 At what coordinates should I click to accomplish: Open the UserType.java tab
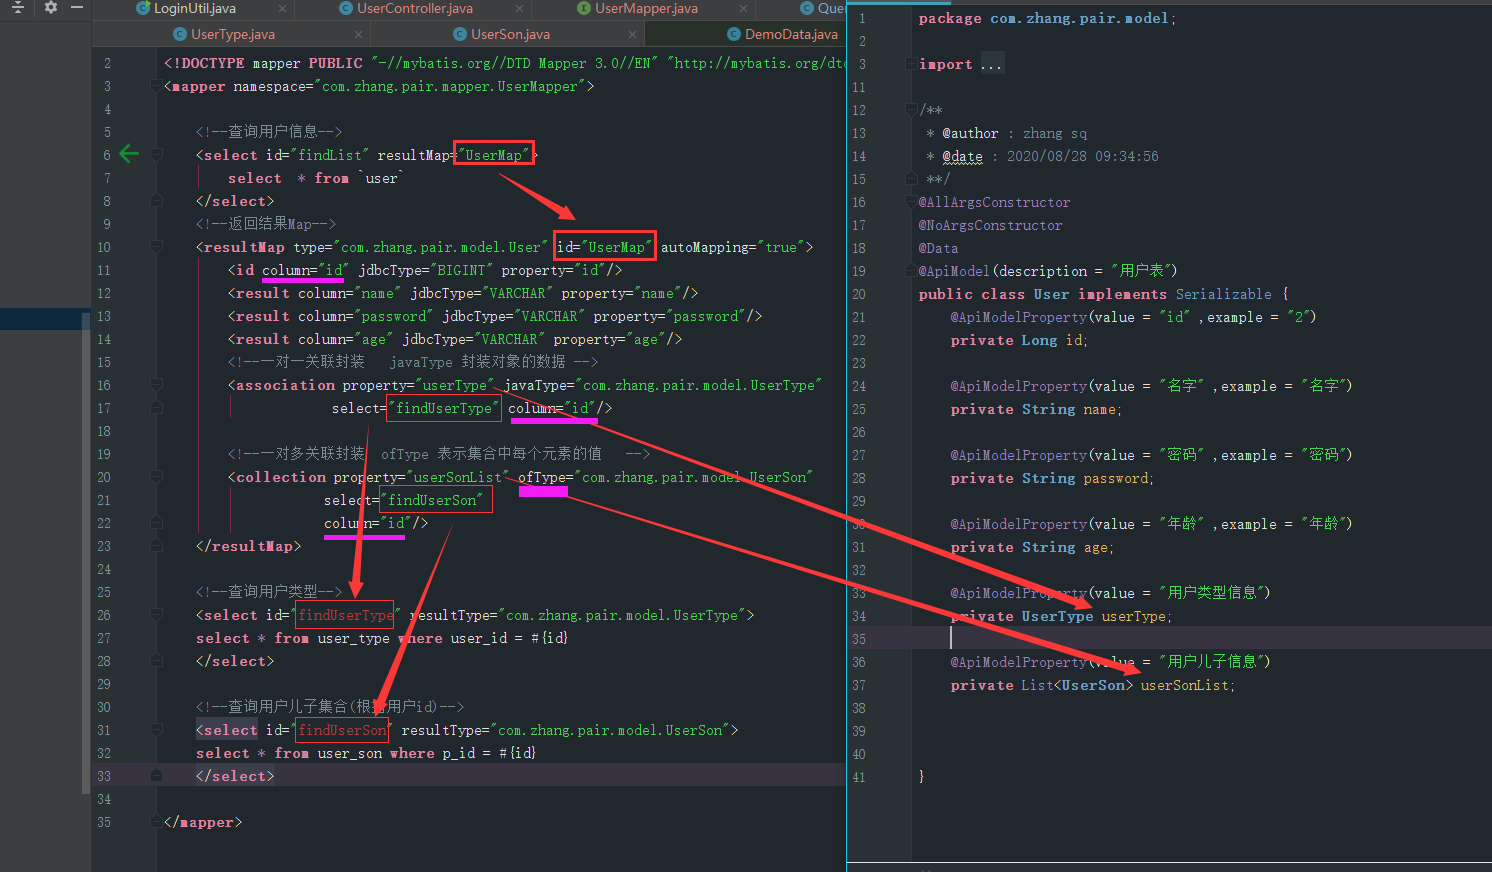click(x=233, y=34)
